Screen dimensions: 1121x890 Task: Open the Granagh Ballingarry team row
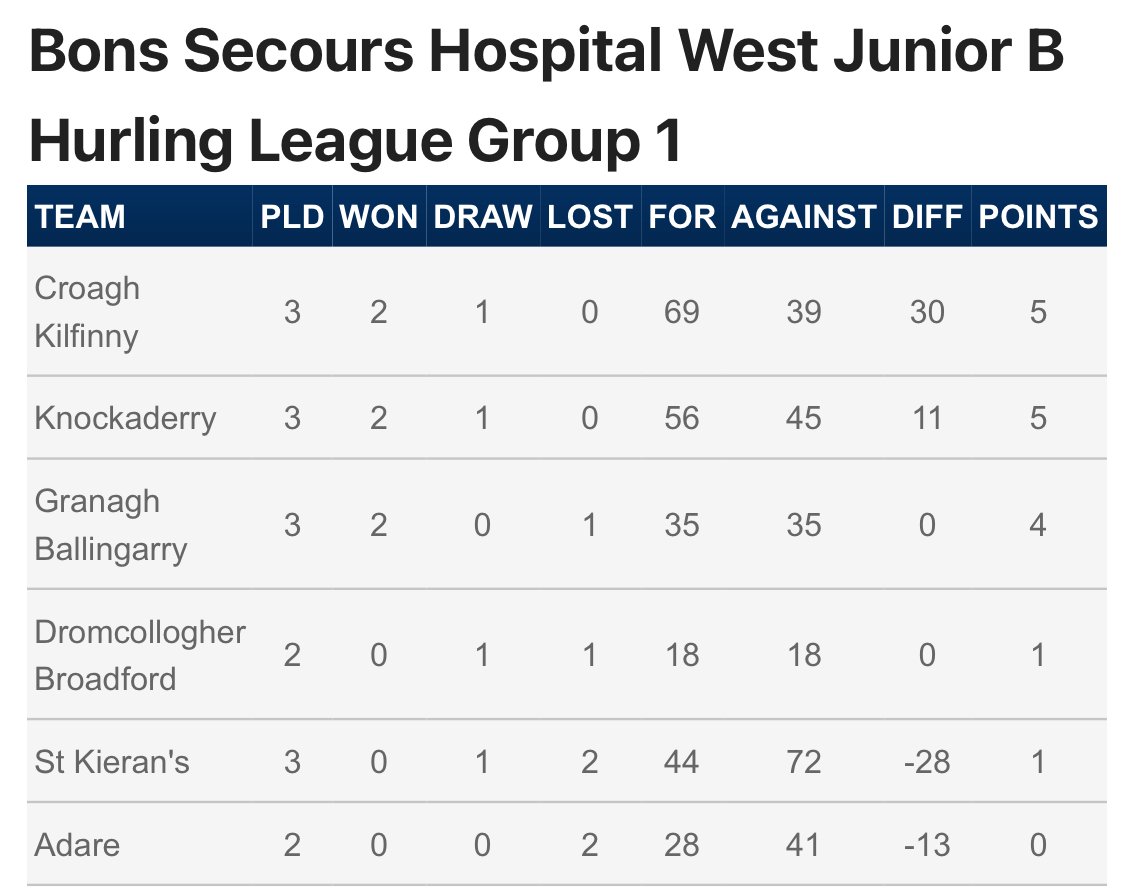pyautogui.click(x=567, y=525)
